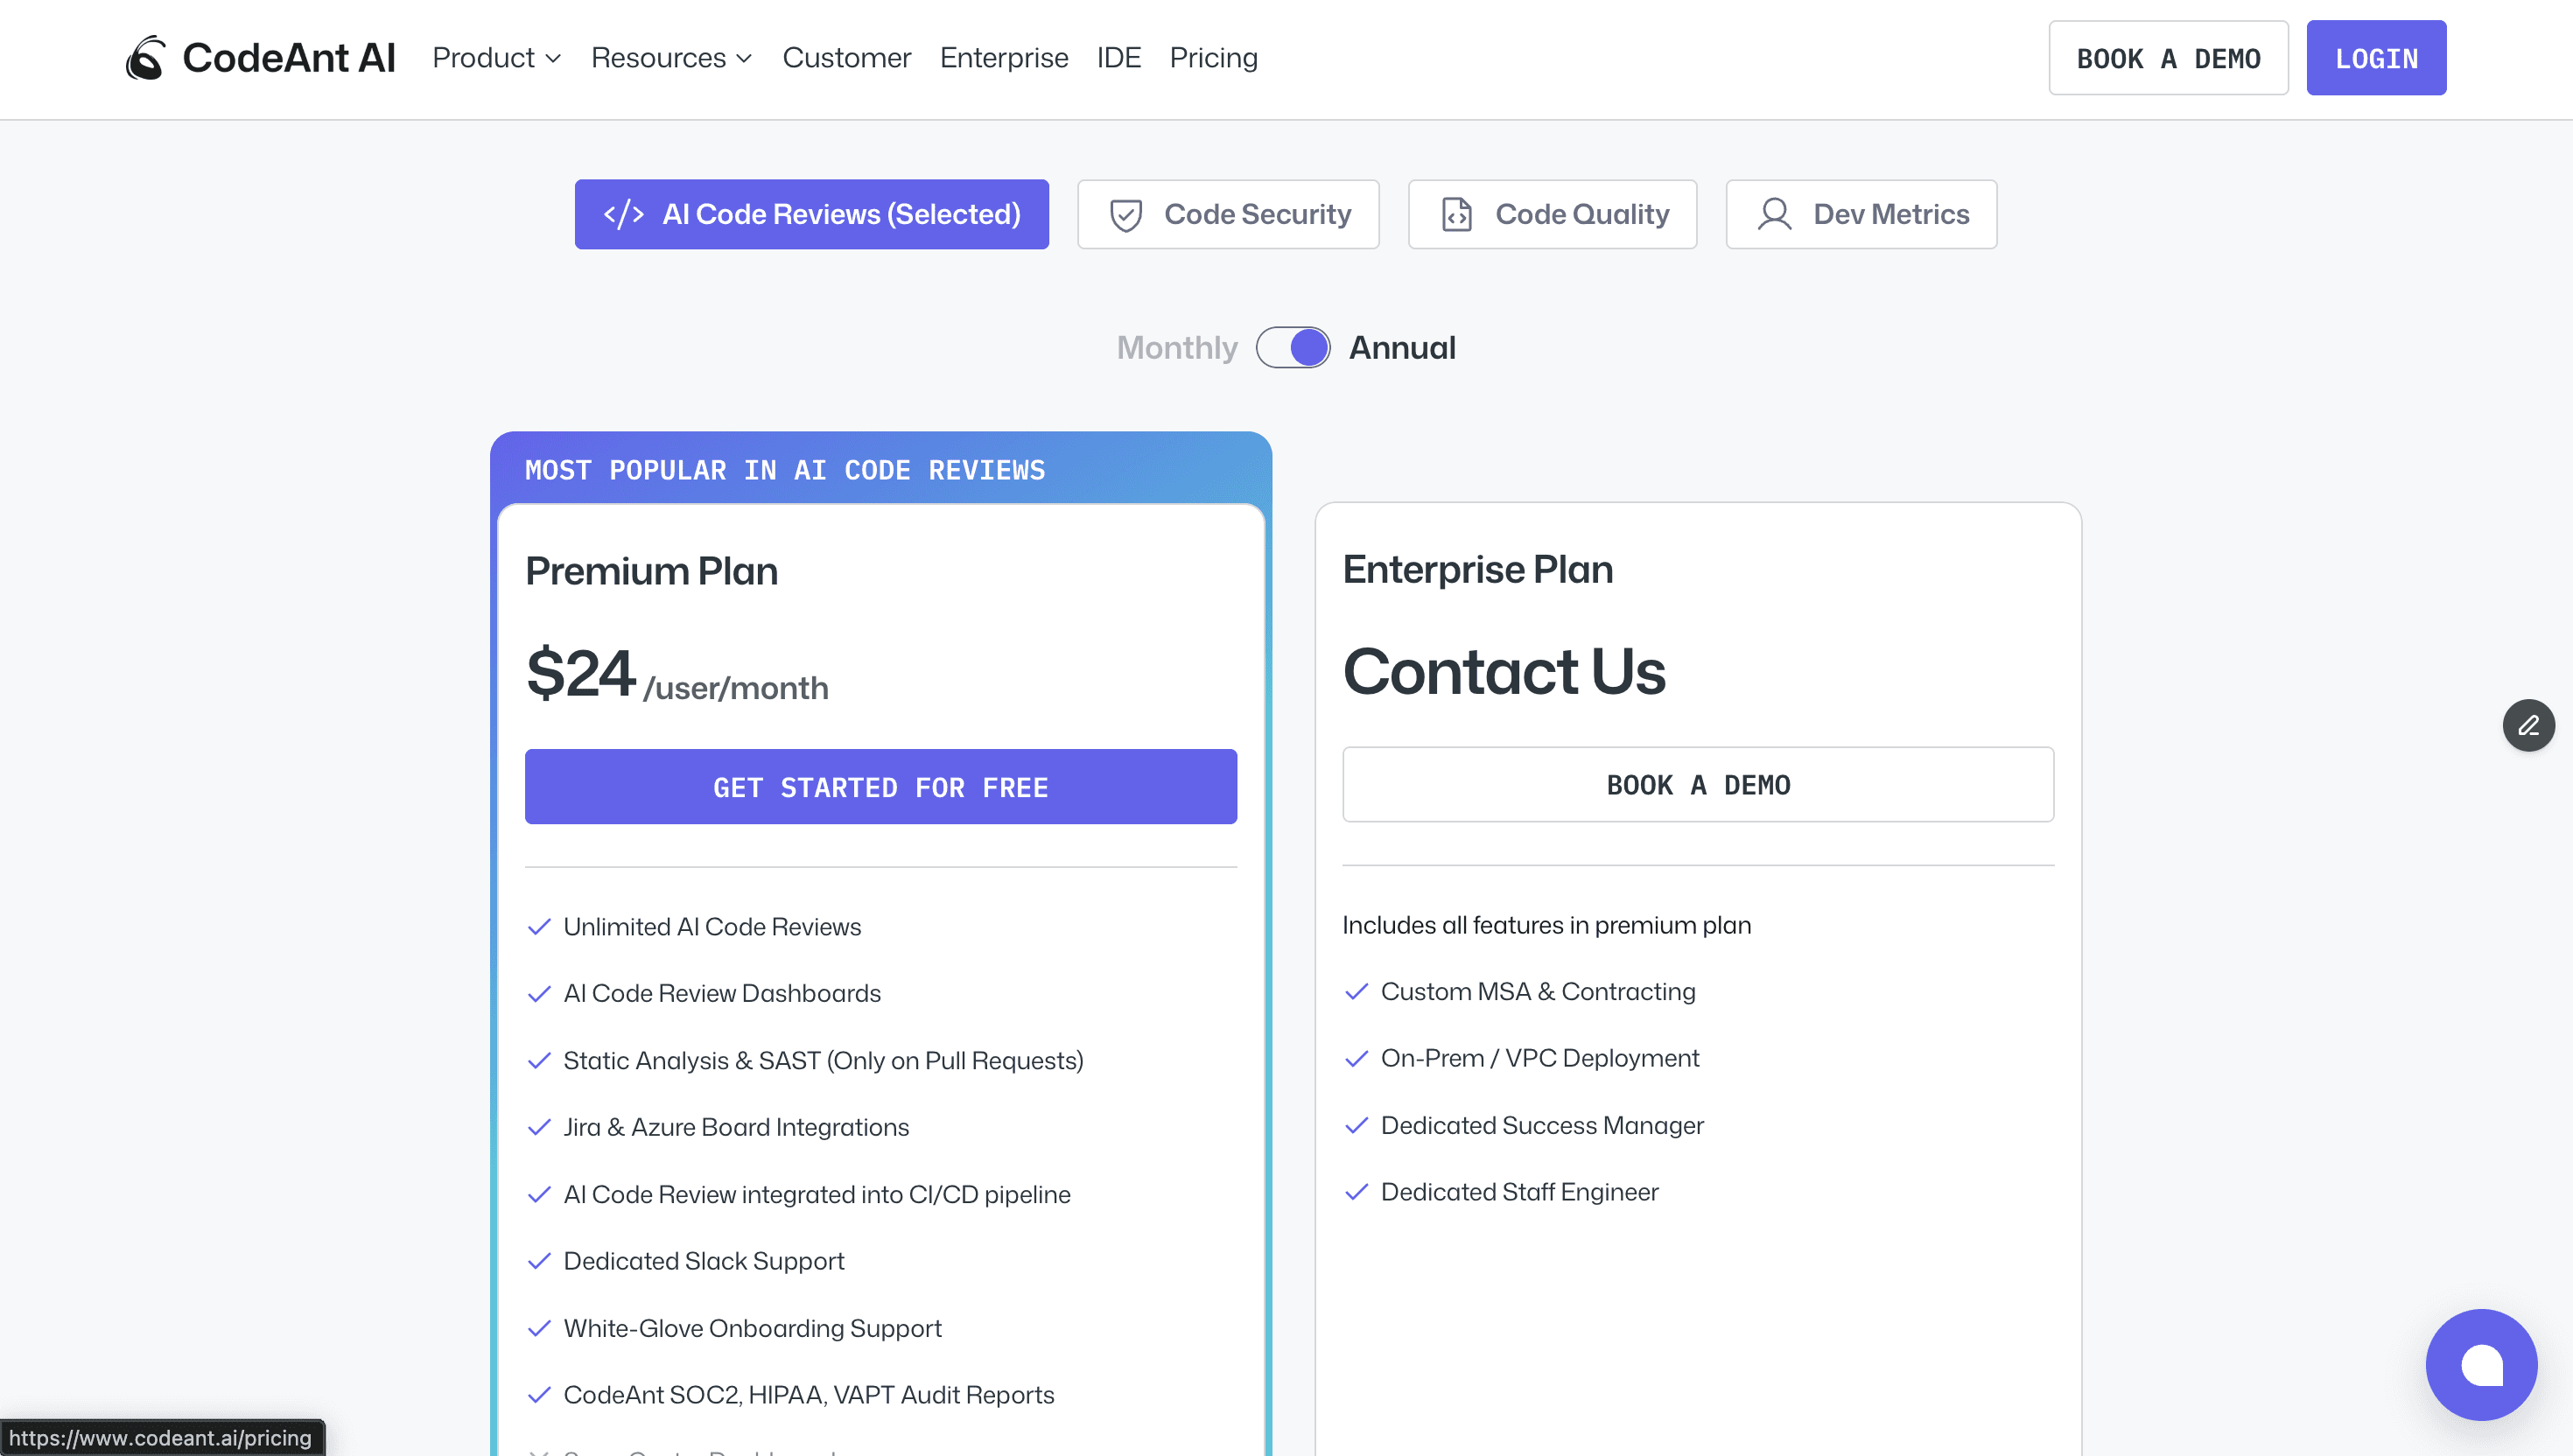Screen dimensions: 2573x1456
Task: Click LOGIN in the top right
Action: tap(2376, 57)
